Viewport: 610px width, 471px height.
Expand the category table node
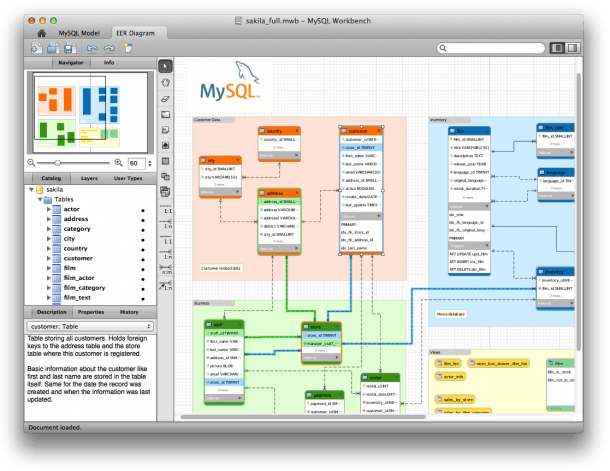coord(49,229)
